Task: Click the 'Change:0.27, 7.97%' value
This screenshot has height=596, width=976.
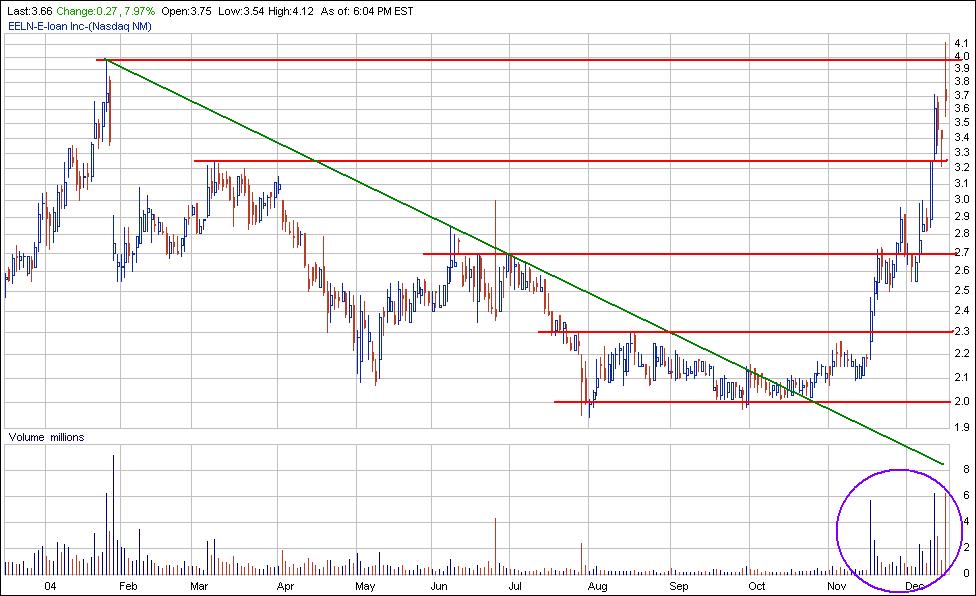Action: (x=106, y=11)
